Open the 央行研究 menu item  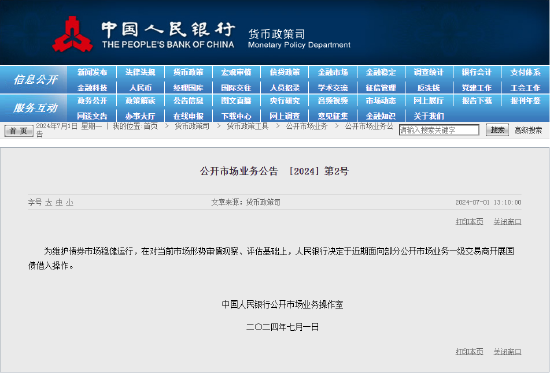[x=284, y=101]
